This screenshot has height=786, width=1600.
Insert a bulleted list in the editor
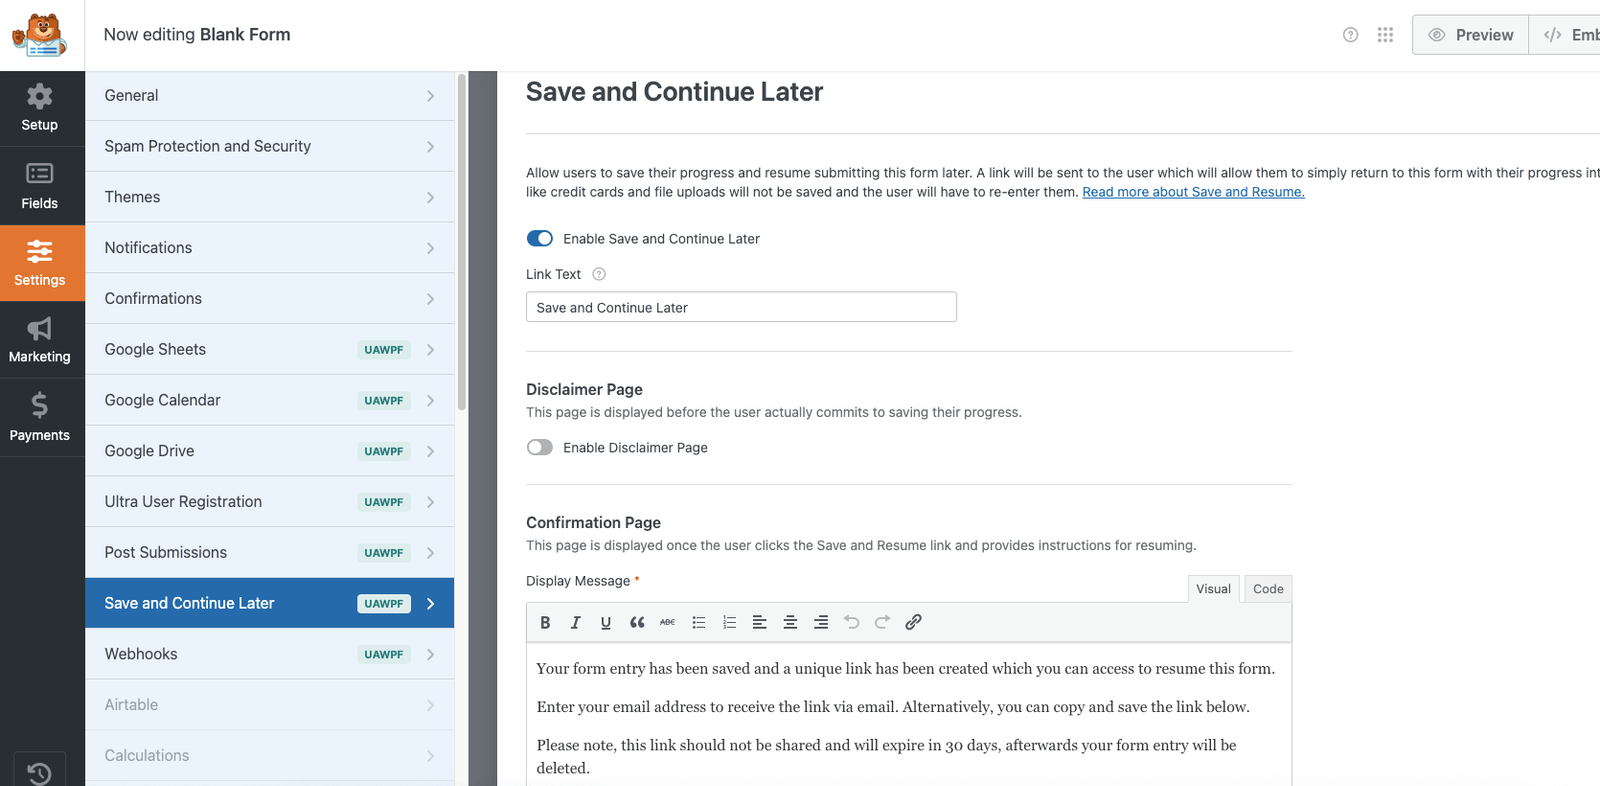699,622
